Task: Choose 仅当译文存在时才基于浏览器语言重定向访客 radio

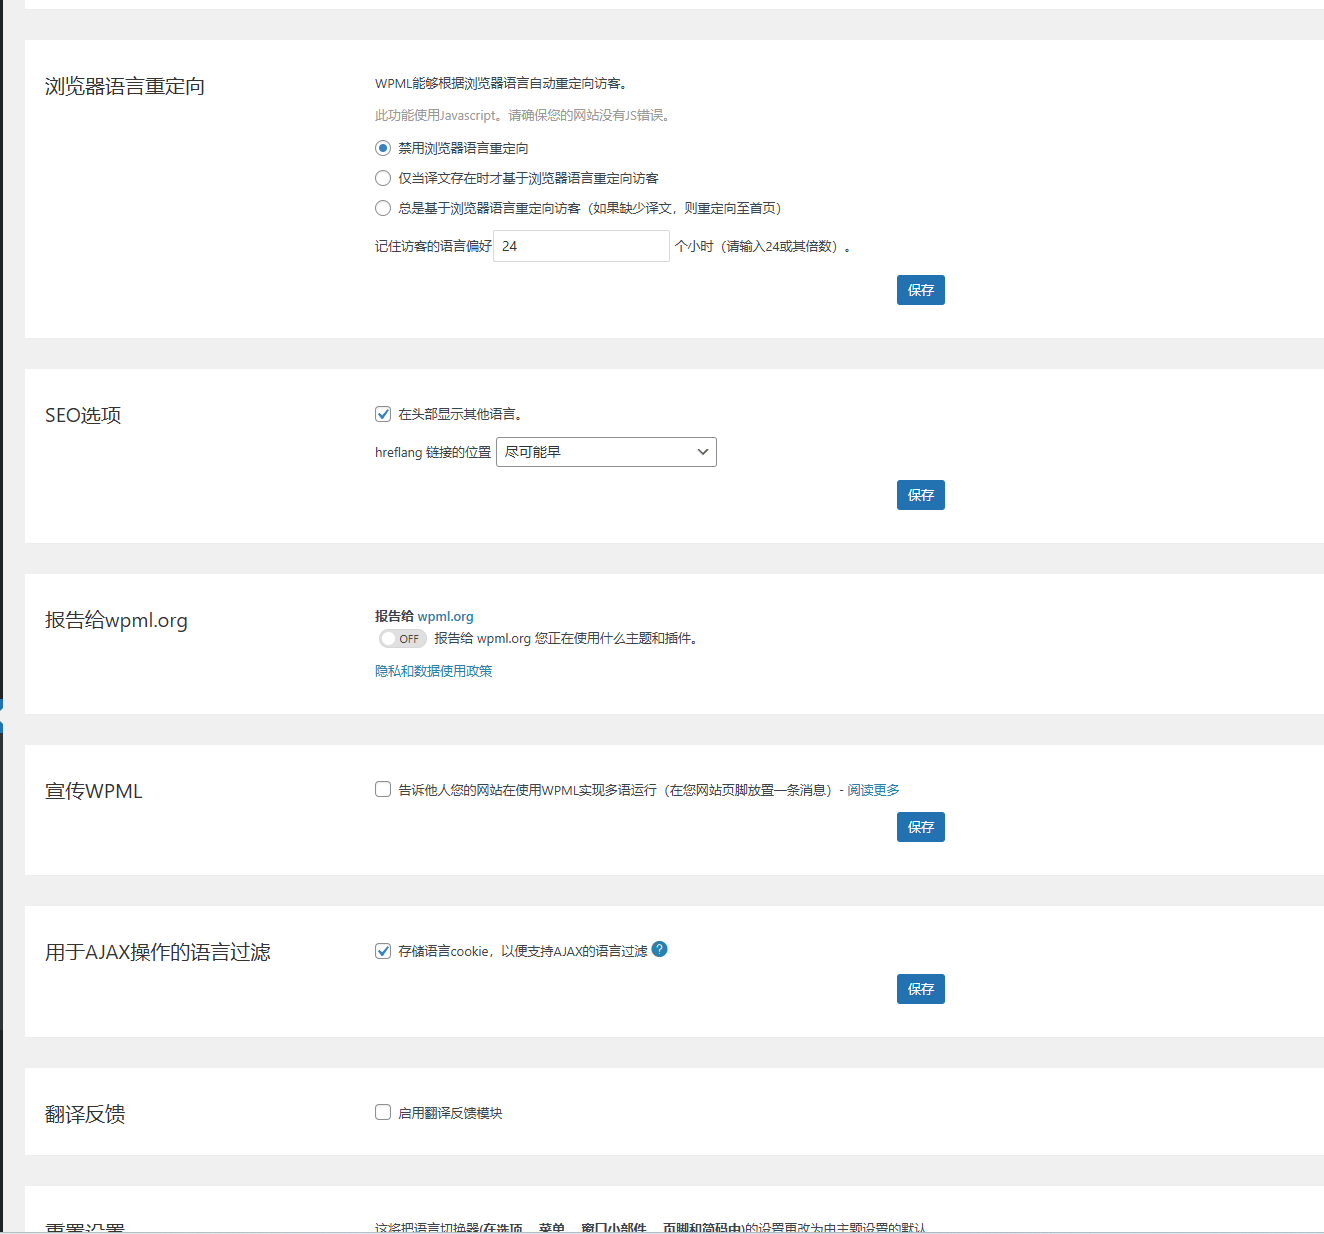Action: coord(383,178)
